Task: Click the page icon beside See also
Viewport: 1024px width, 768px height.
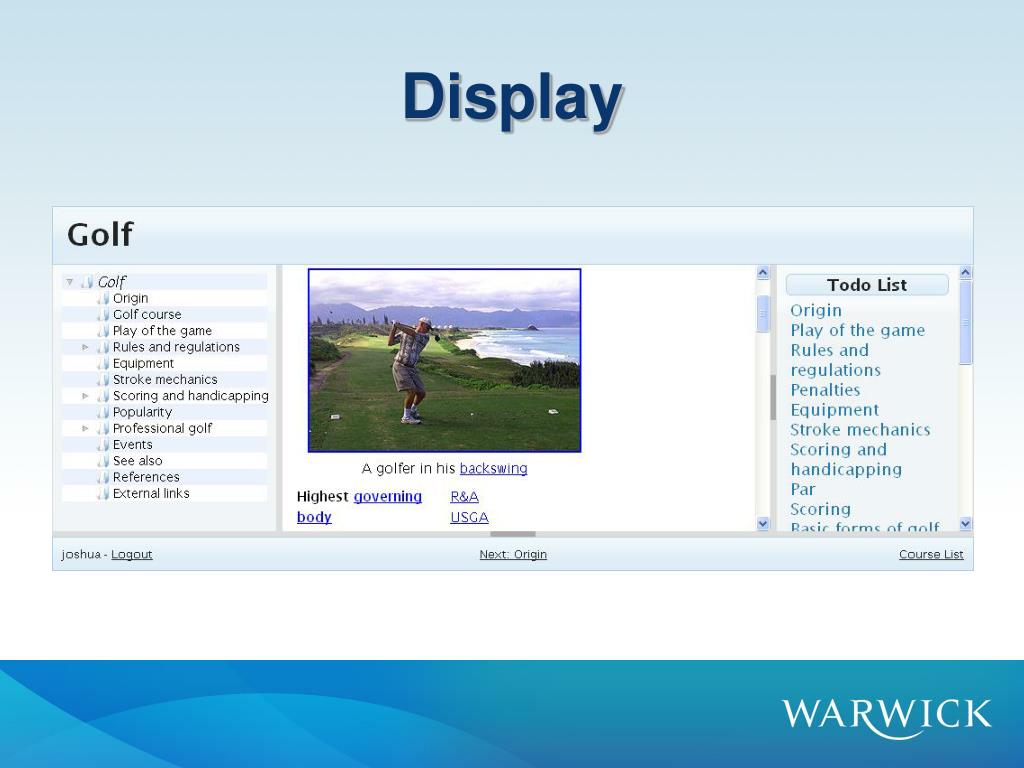Action: tap(103, 461)
